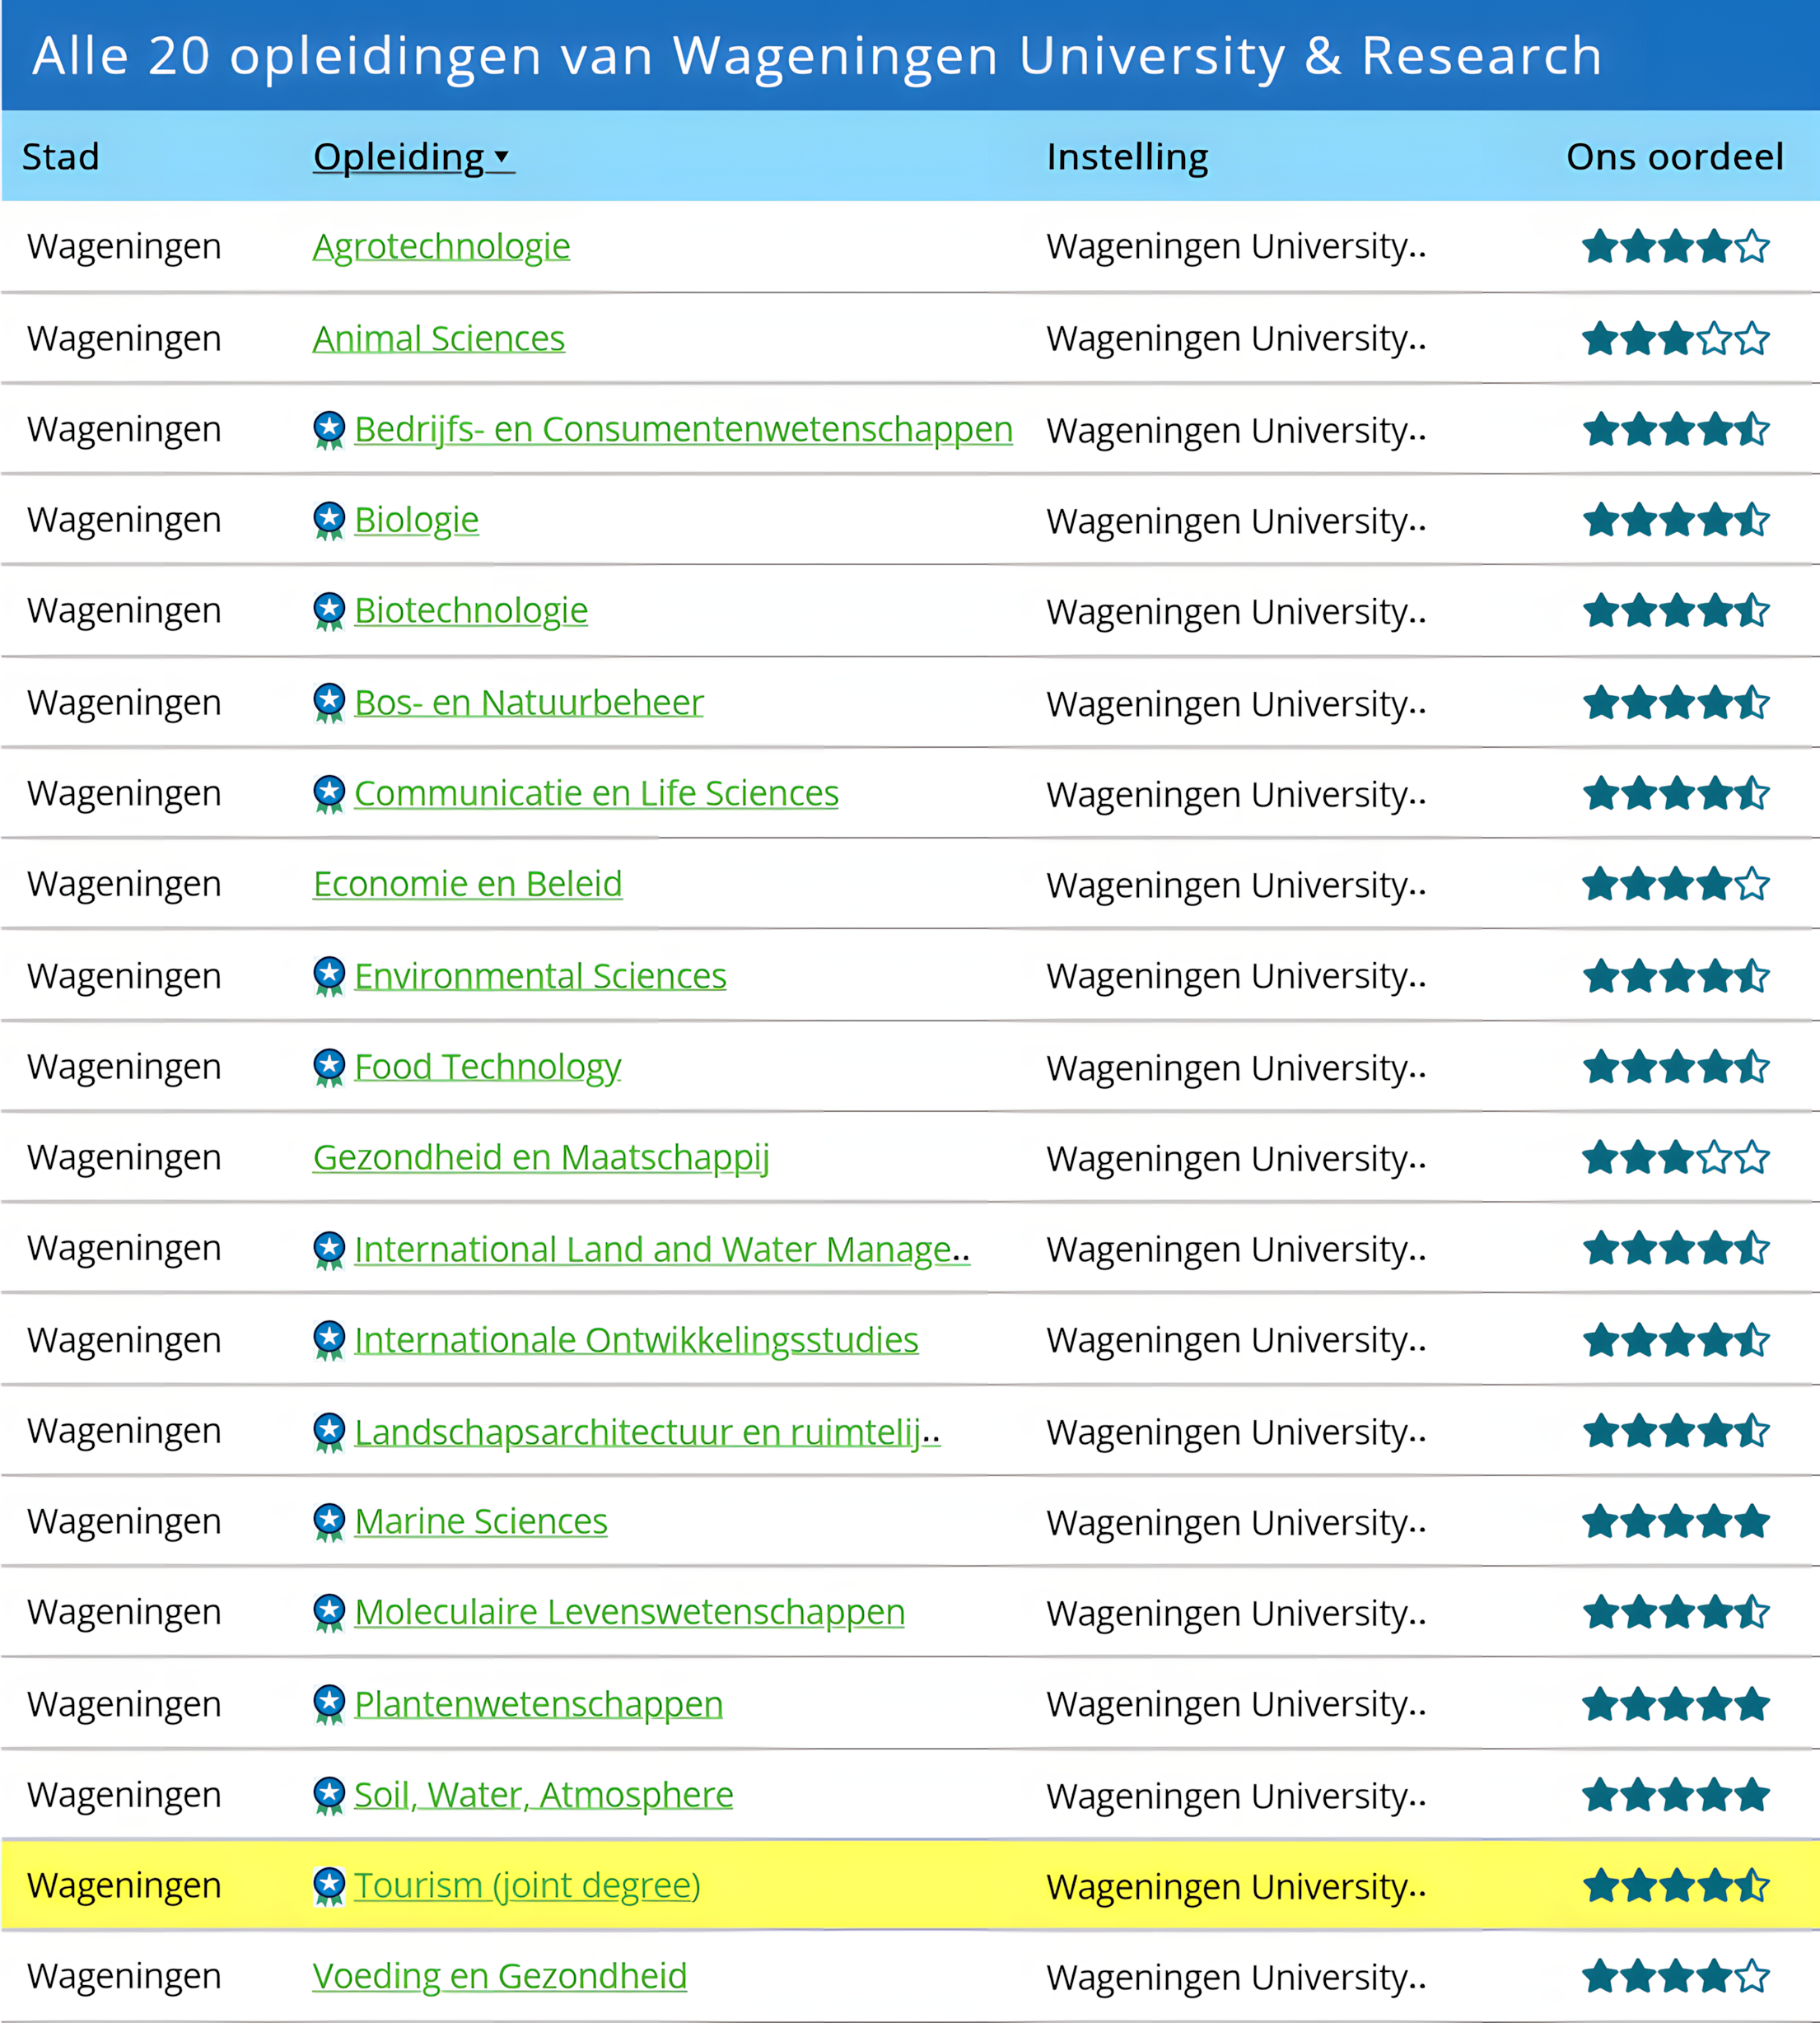Open the Moleculaire Levenswetenschappen link

(x=630, y=1613)
